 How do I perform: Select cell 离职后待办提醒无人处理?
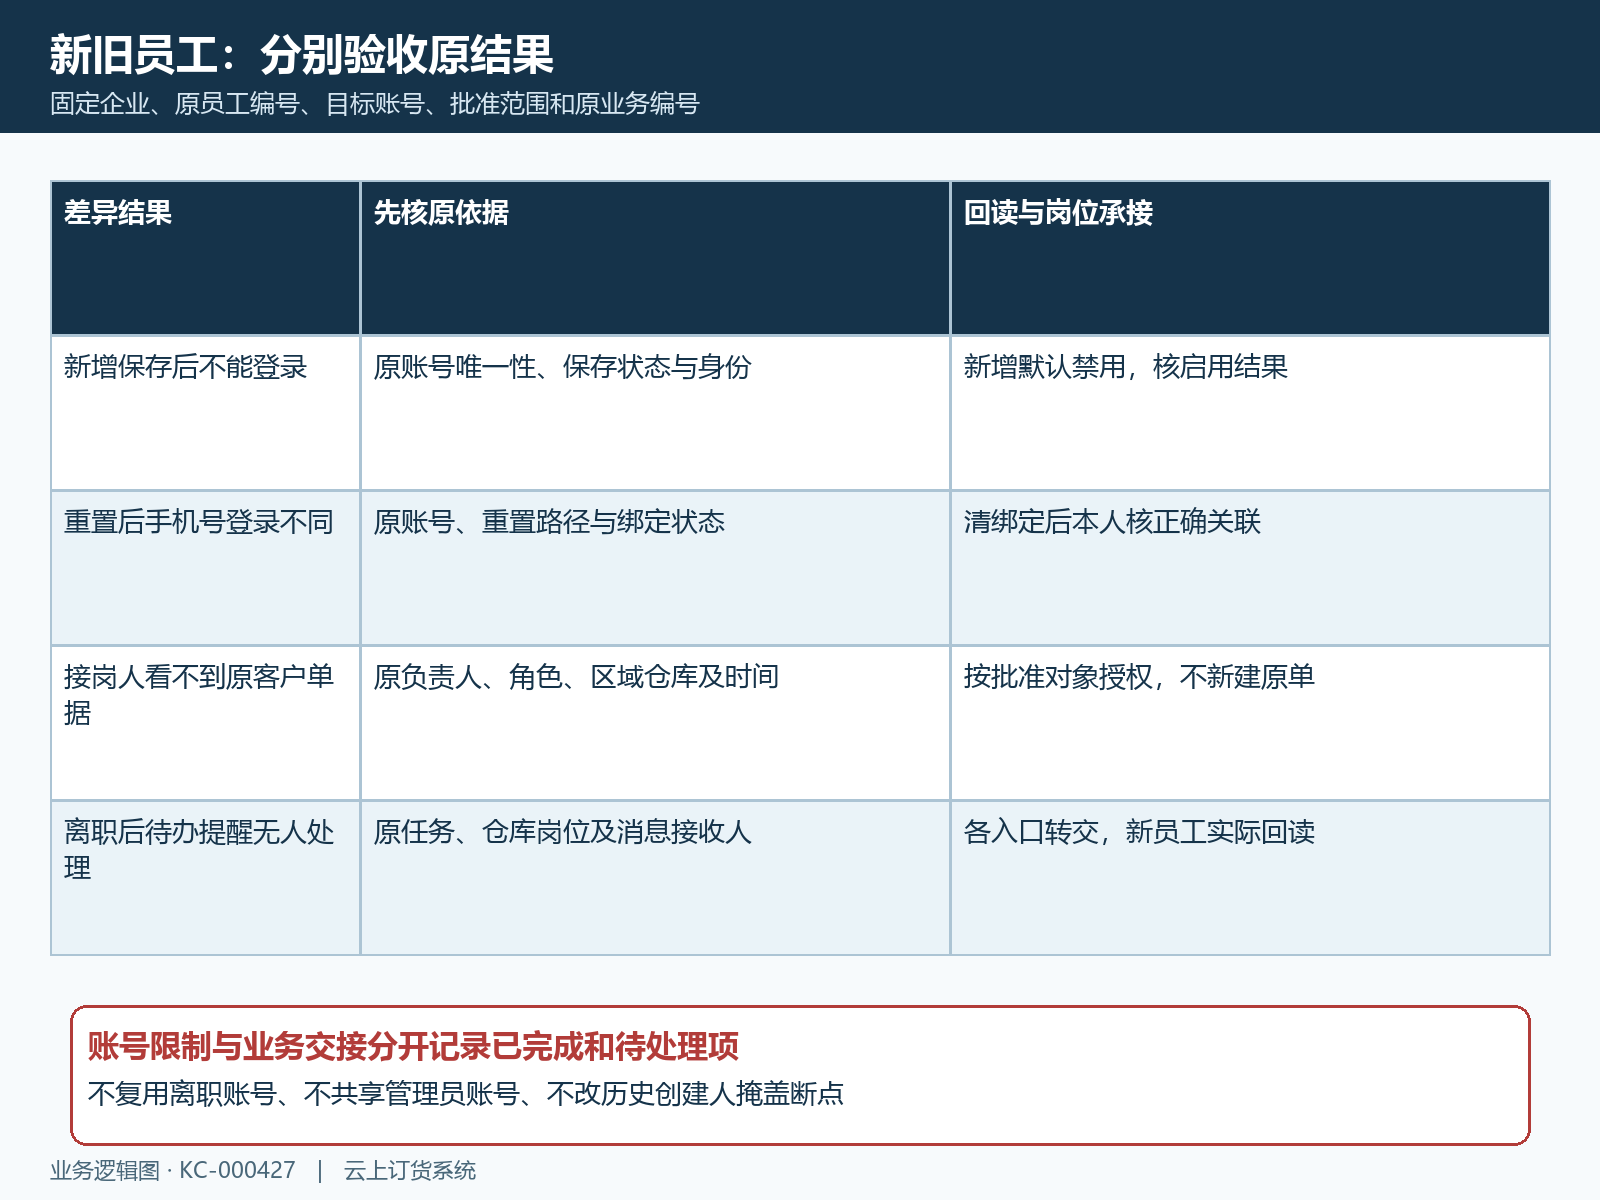point(205,878)
